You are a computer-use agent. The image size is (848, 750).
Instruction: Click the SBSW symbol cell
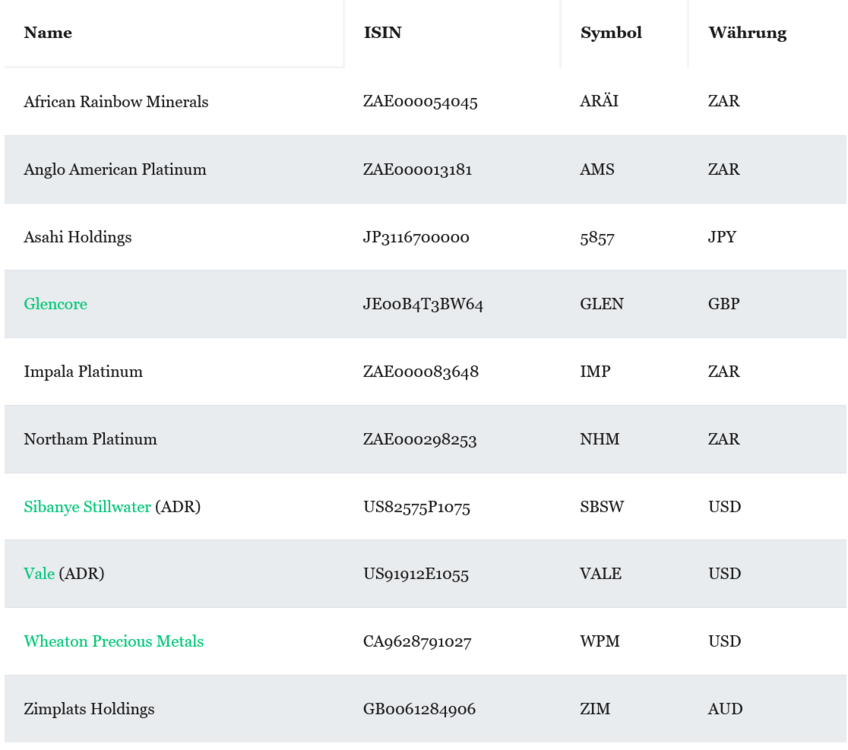click(x=601, y=507)
